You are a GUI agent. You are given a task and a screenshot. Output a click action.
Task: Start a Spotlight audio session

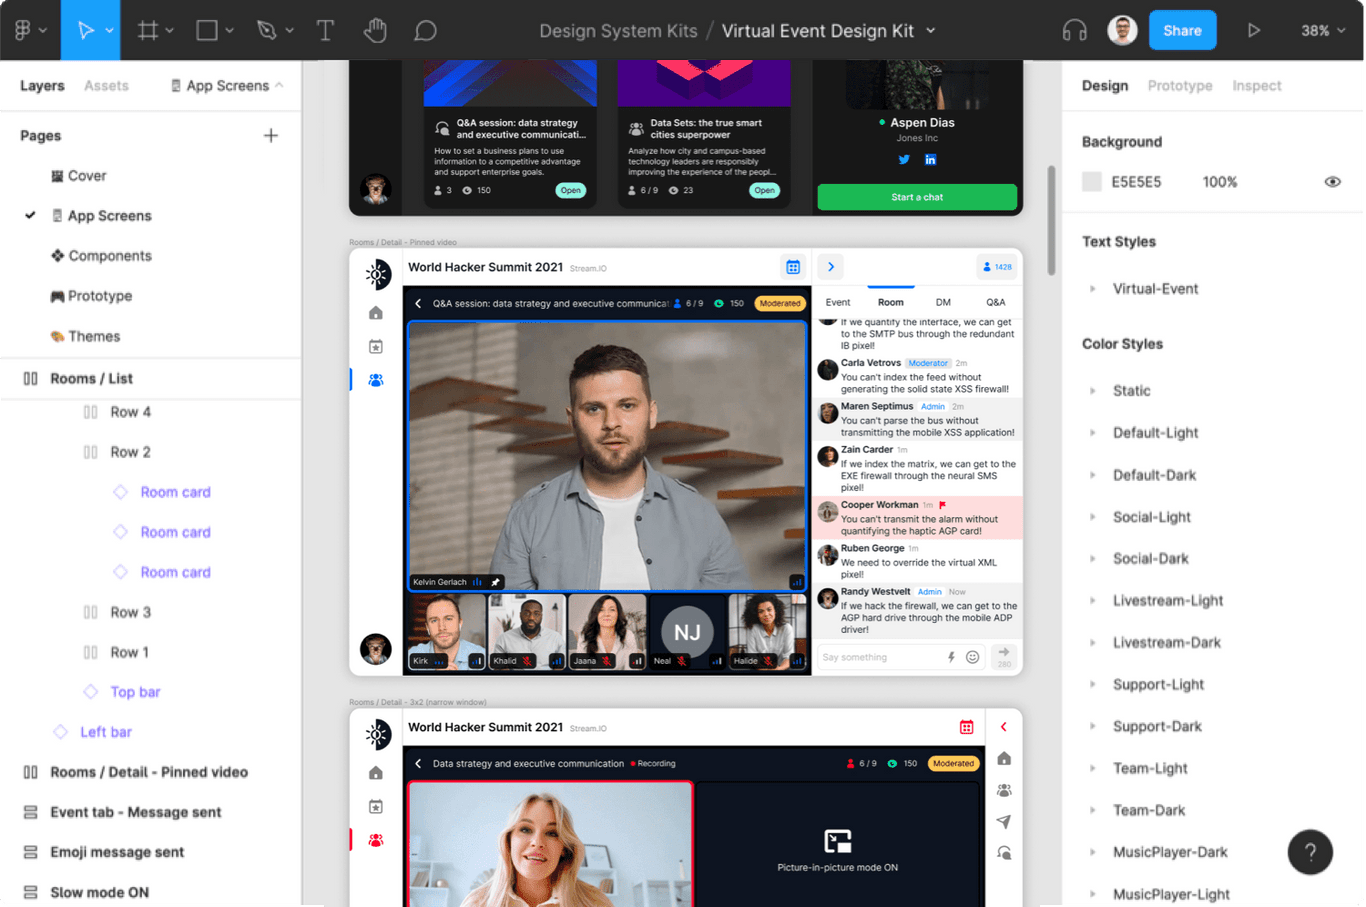[x=1074, y=30]
